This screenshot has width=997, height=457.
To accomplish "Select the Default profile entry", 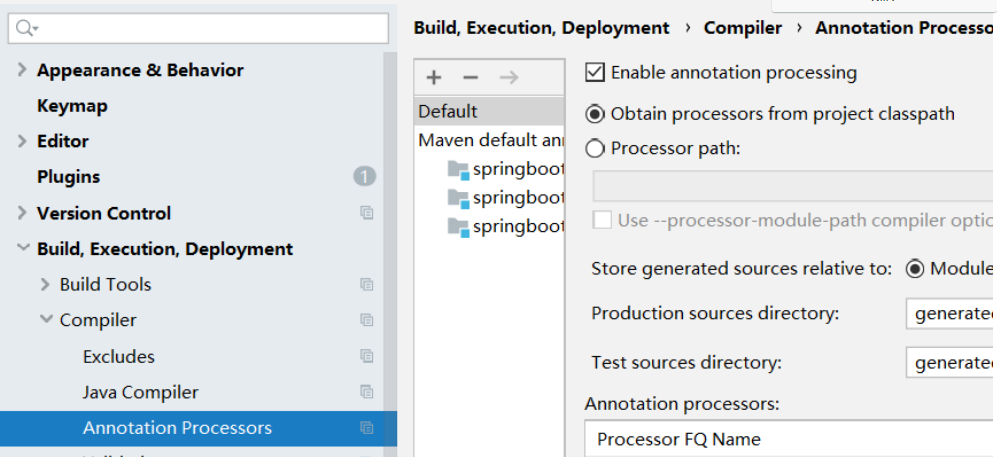I will pyautogui.click(x=448, y=111).
